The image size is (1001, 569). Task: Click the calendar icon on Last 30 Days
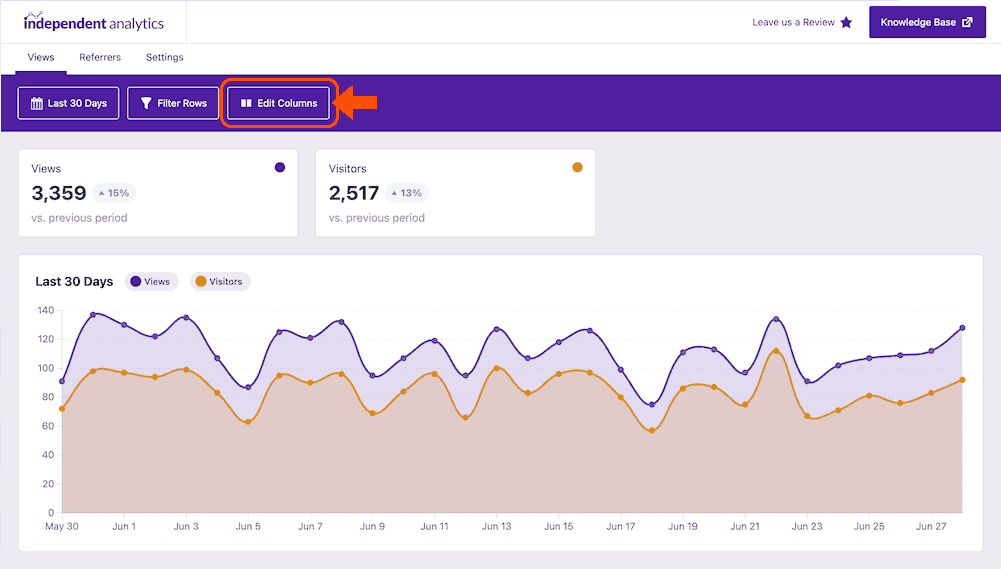(37, 103)
